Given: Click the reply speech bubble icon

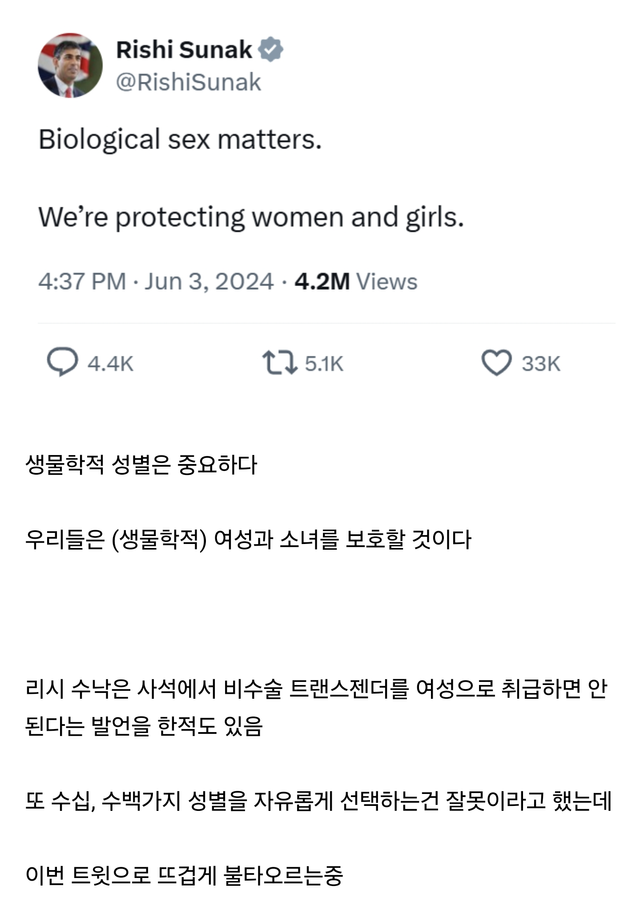Looking at the screenshot, I should tap(62, 363).
